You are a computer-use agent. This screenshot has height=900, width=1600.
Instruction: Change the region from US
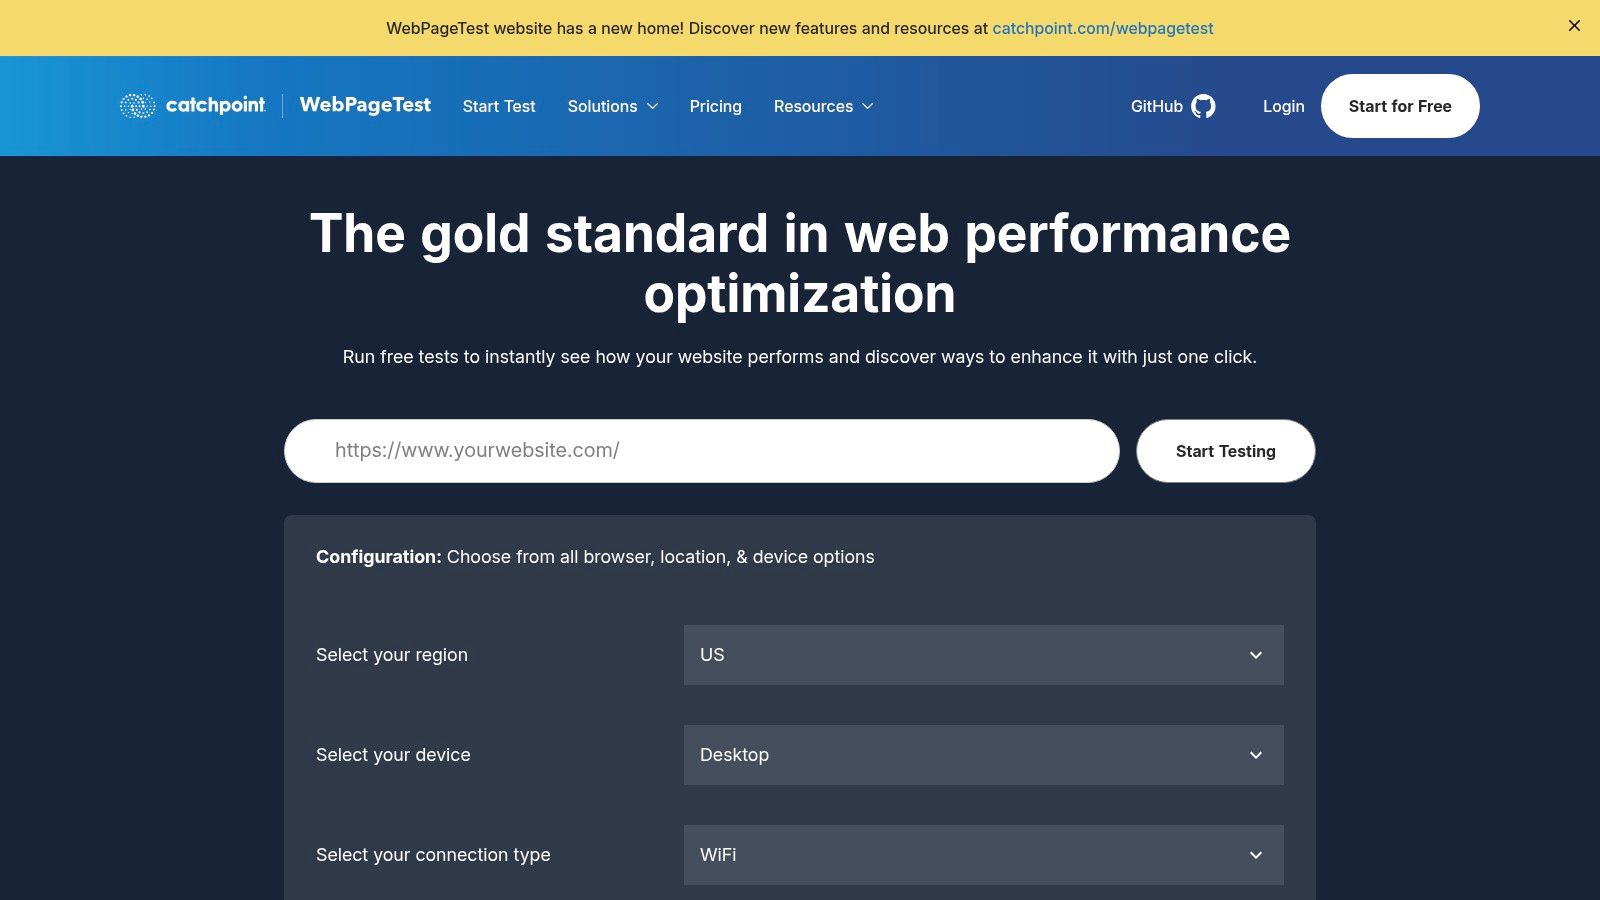tap(983, 655)
